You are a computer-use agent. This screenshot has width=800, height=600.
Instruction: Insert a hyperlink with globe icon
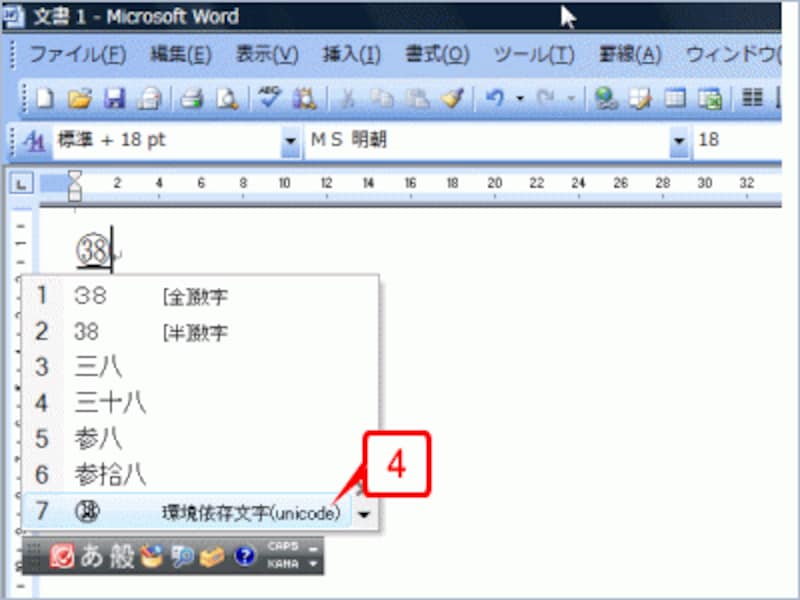(x=606, y=98)
